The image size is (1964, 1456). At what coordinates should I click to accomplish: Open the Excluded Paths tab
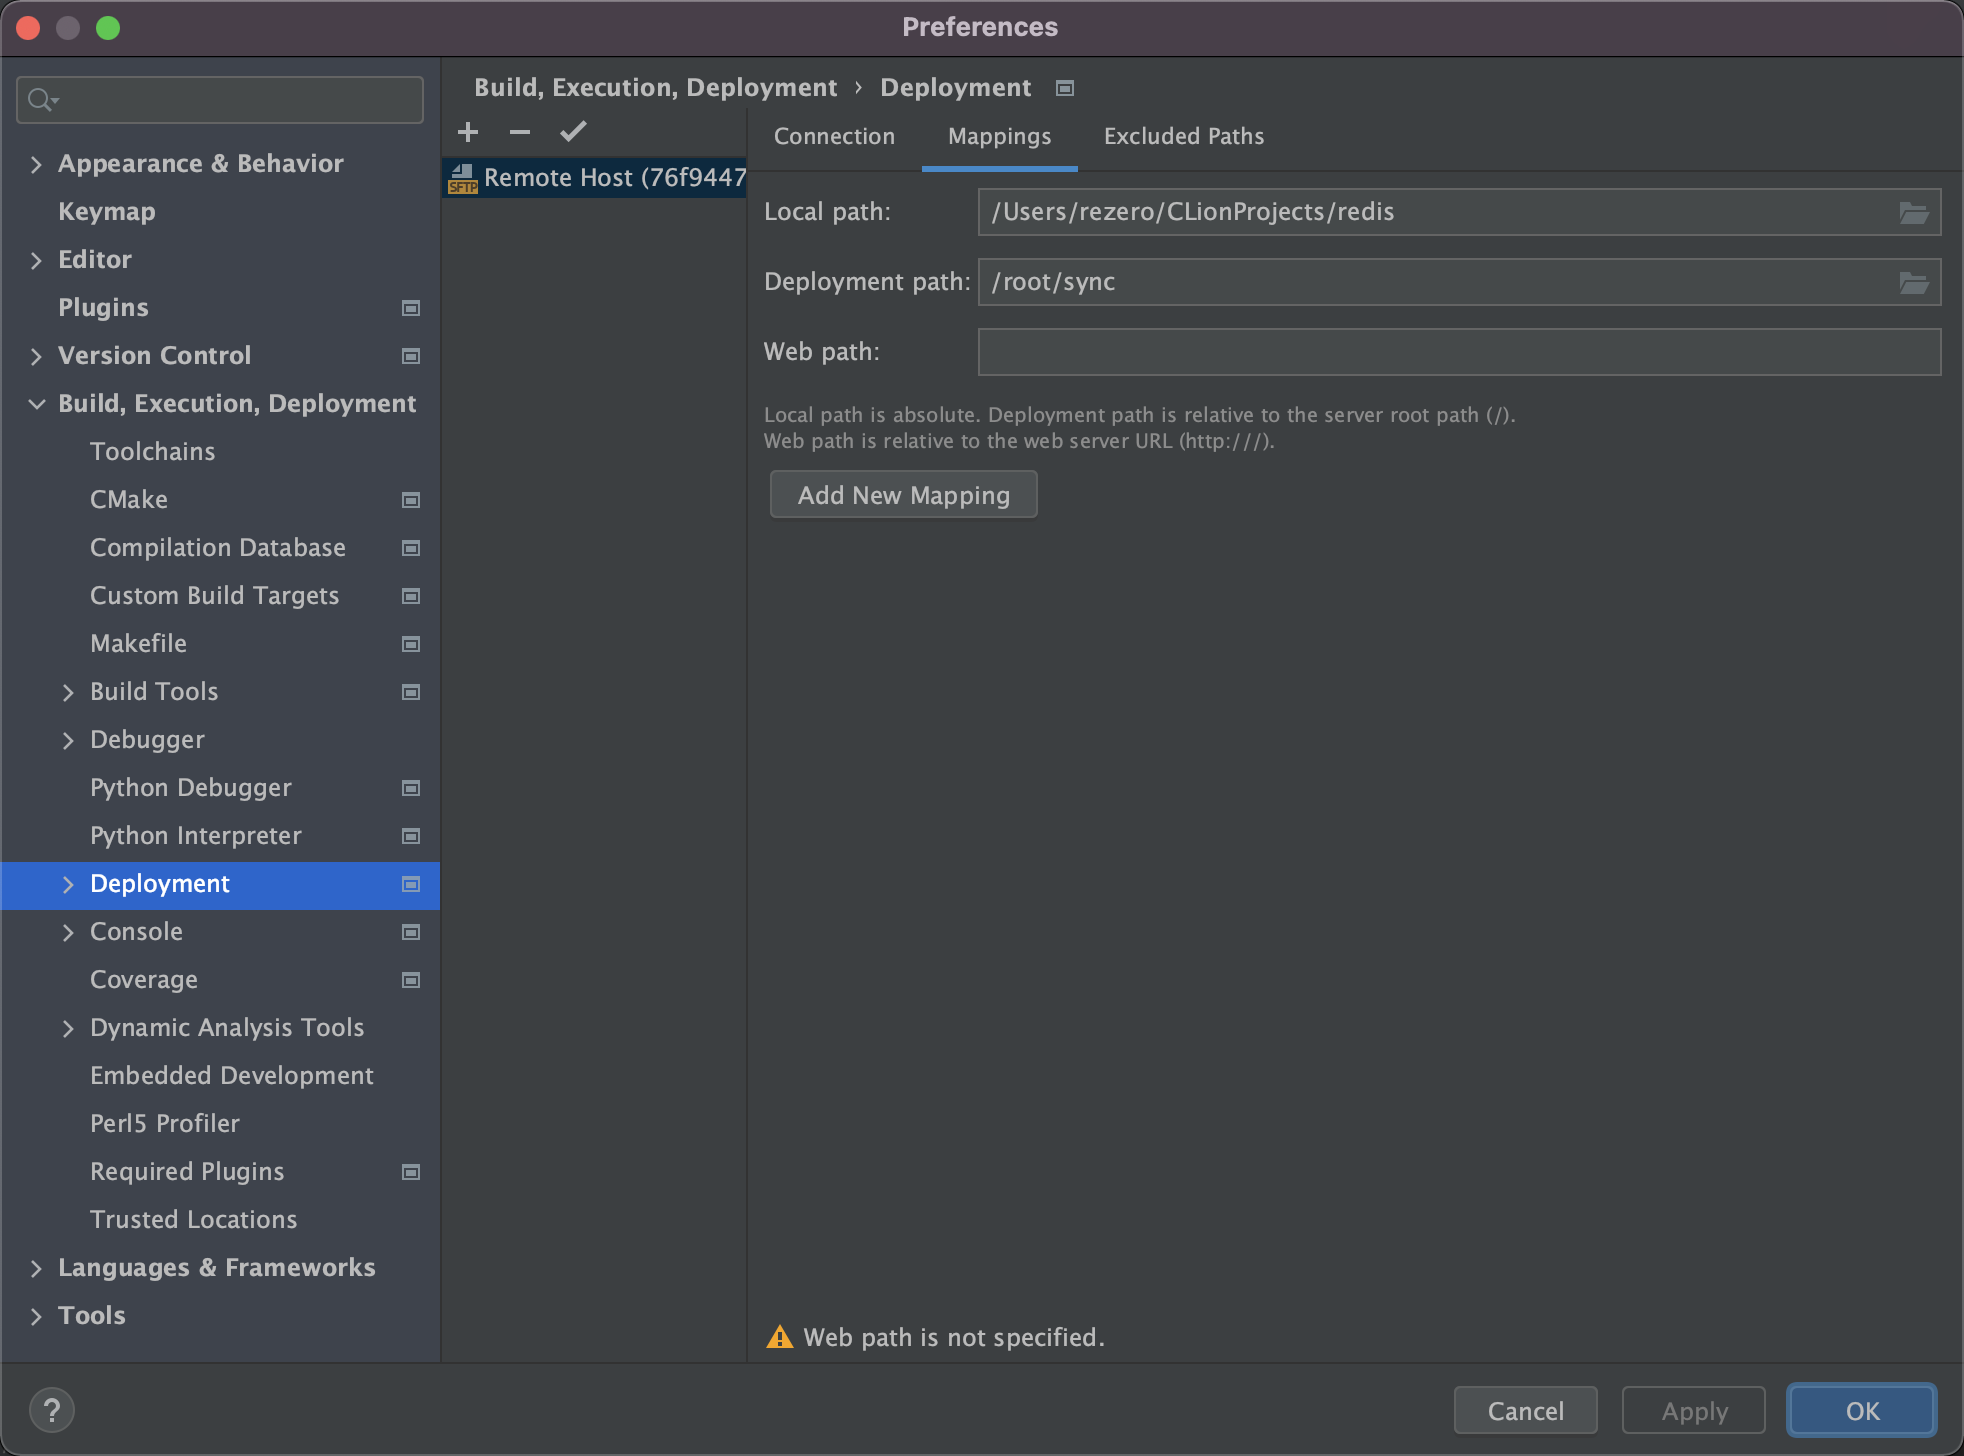pos(1183,136)
